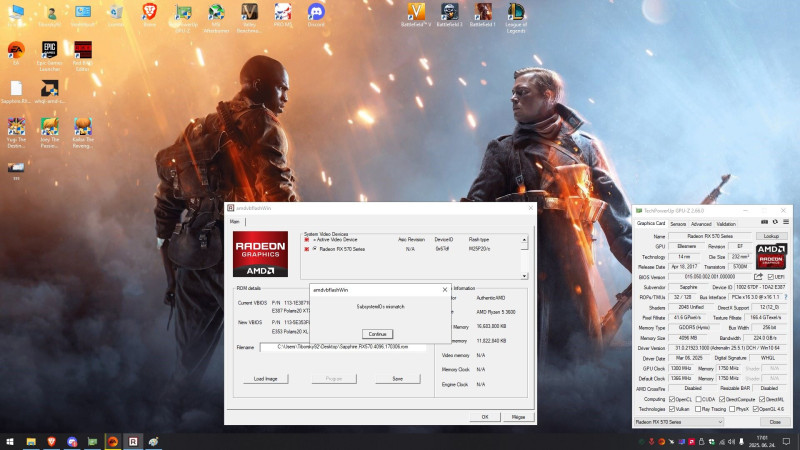Click the Main tab in amdvbflashWin
The height and width of the screenshot is (450, 800).
[x=235, y=221]
